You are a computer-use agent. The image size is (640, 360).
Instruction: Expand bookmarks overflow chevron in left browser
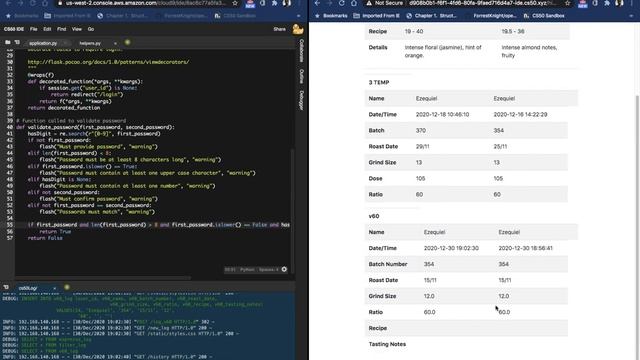pos(299,16)
